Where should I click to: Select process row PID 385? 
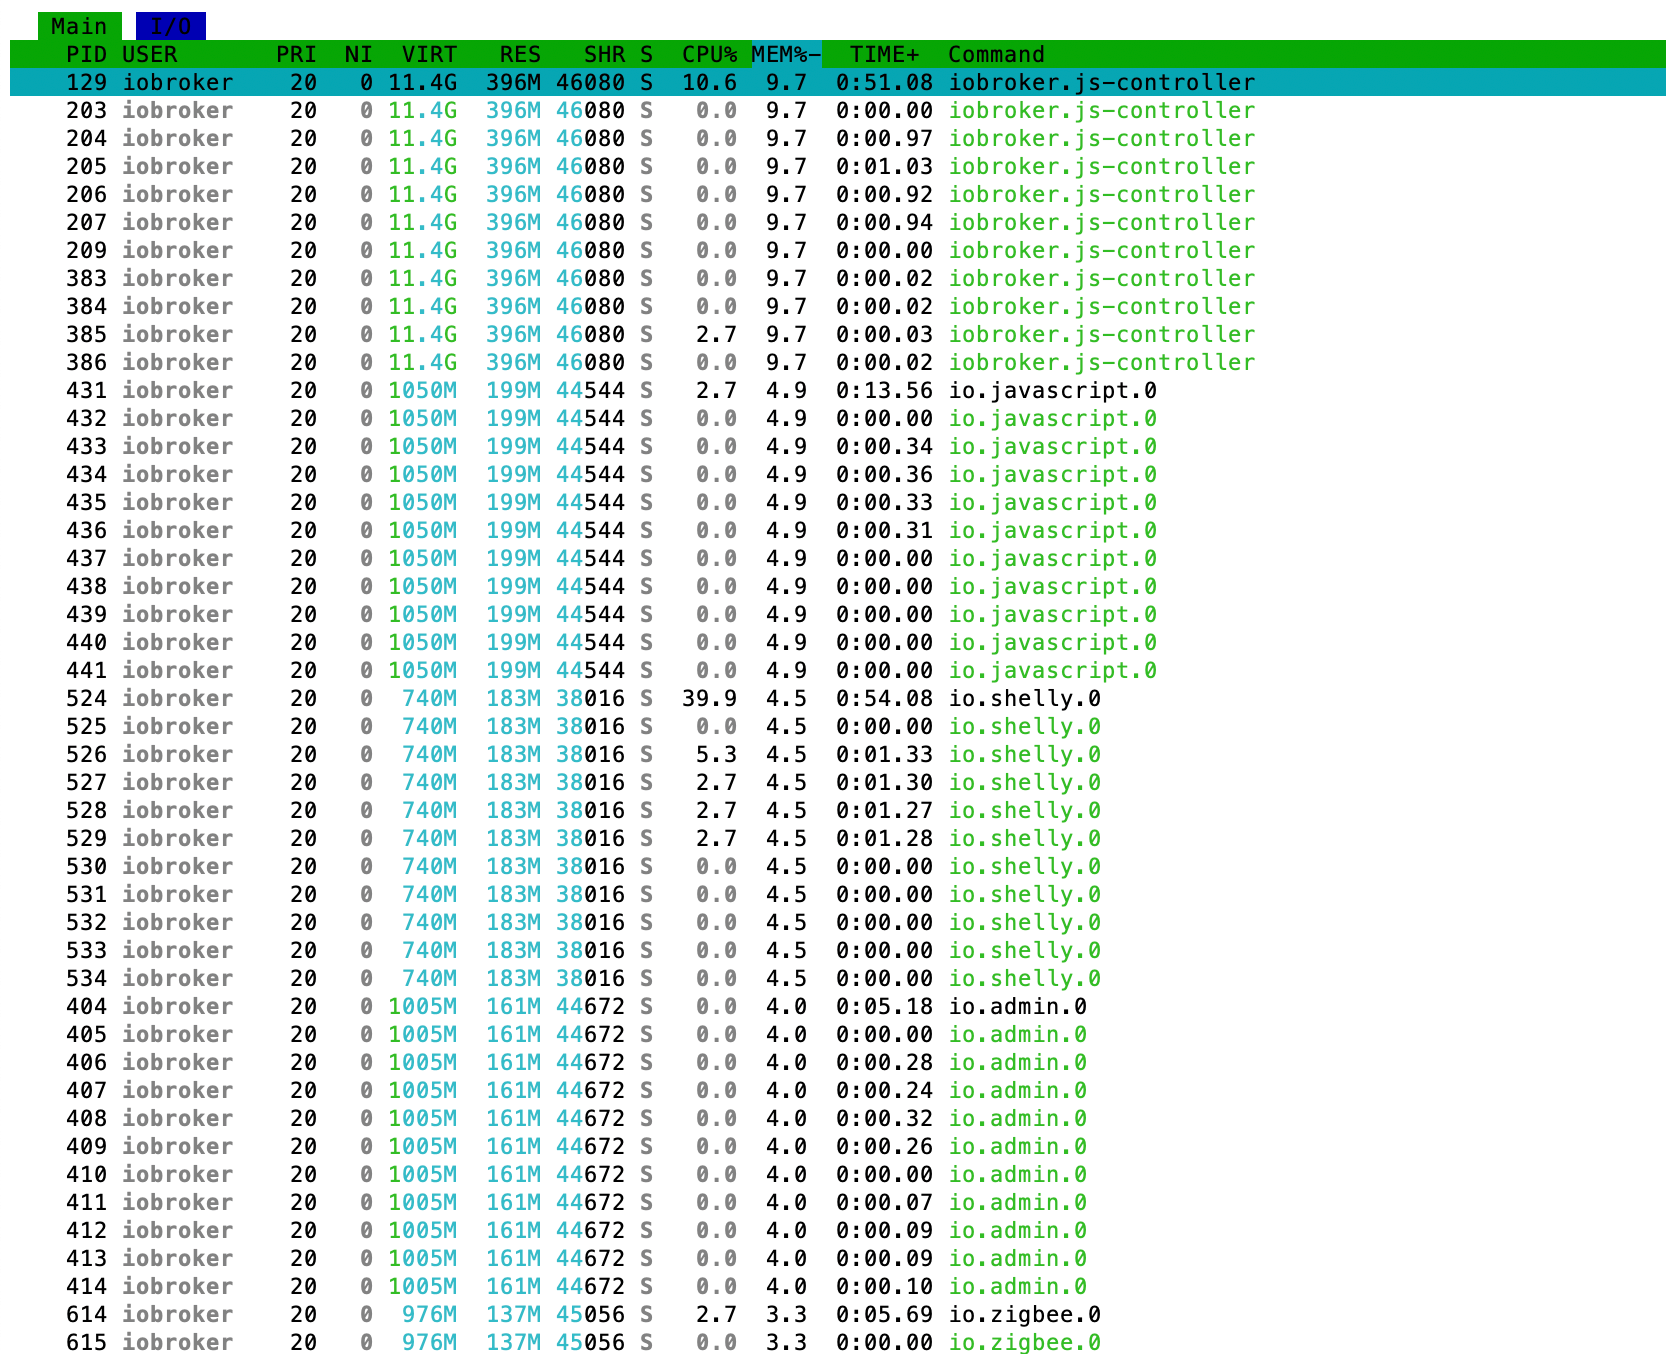click(838, 334)
